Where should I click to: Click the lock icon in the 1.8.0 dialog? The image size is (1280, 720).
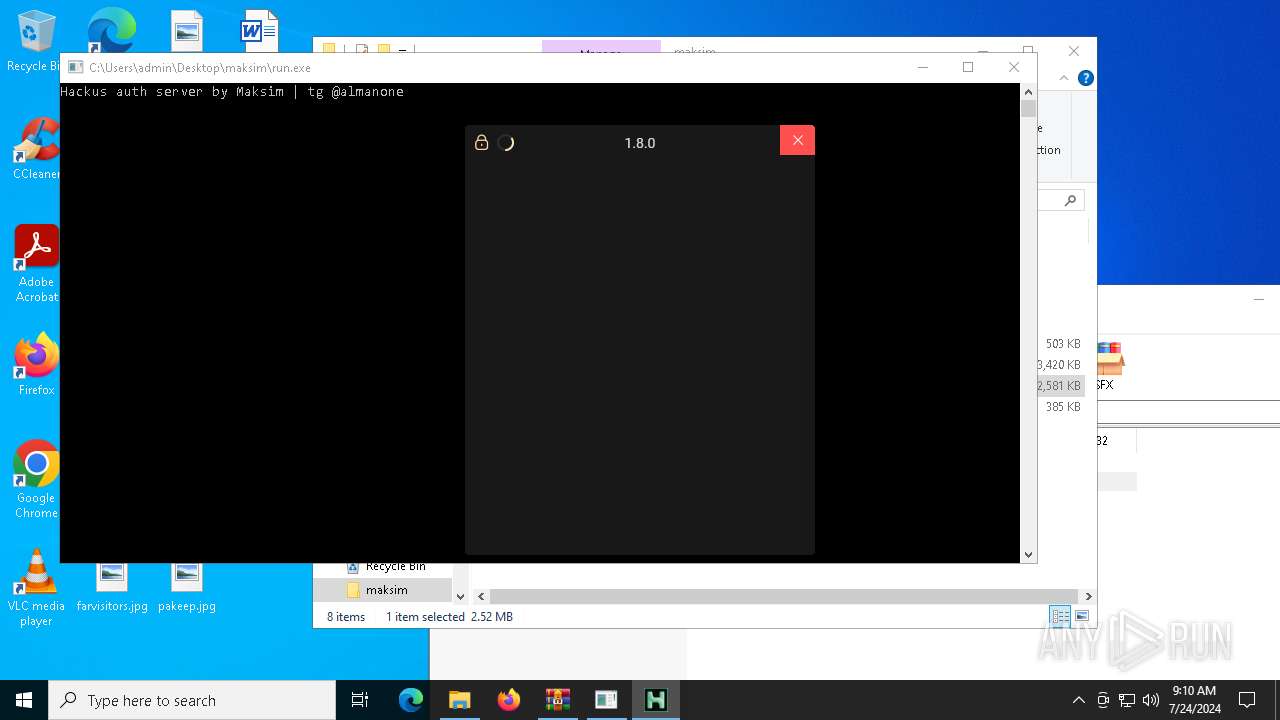481,143
